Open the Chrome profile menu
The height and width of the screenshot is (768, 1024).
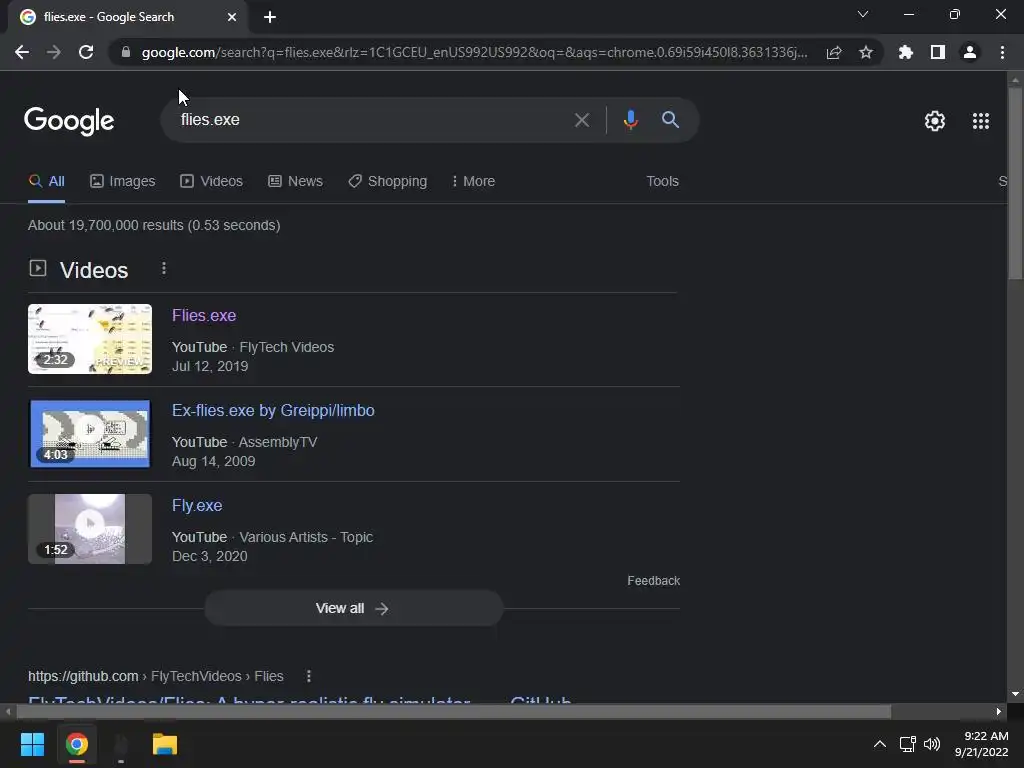coord(970,52)
